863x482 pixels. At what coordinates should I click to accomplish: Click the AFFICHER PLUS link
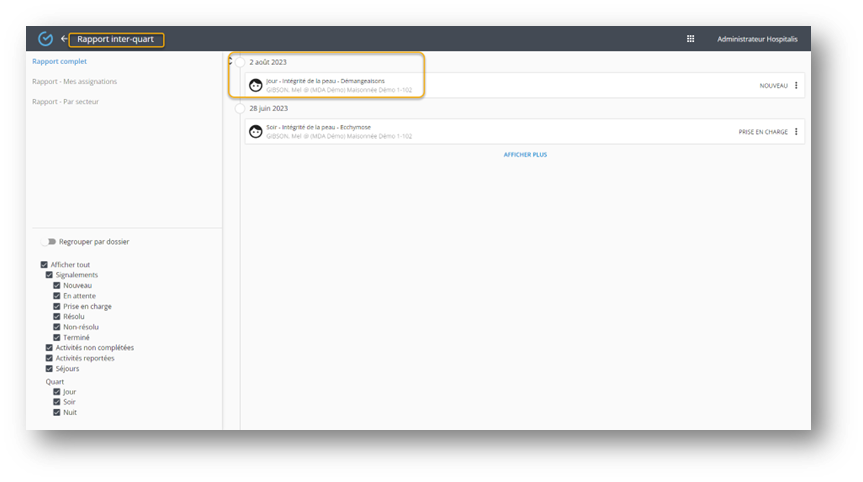pyautogui.click(x=524, y=155)
